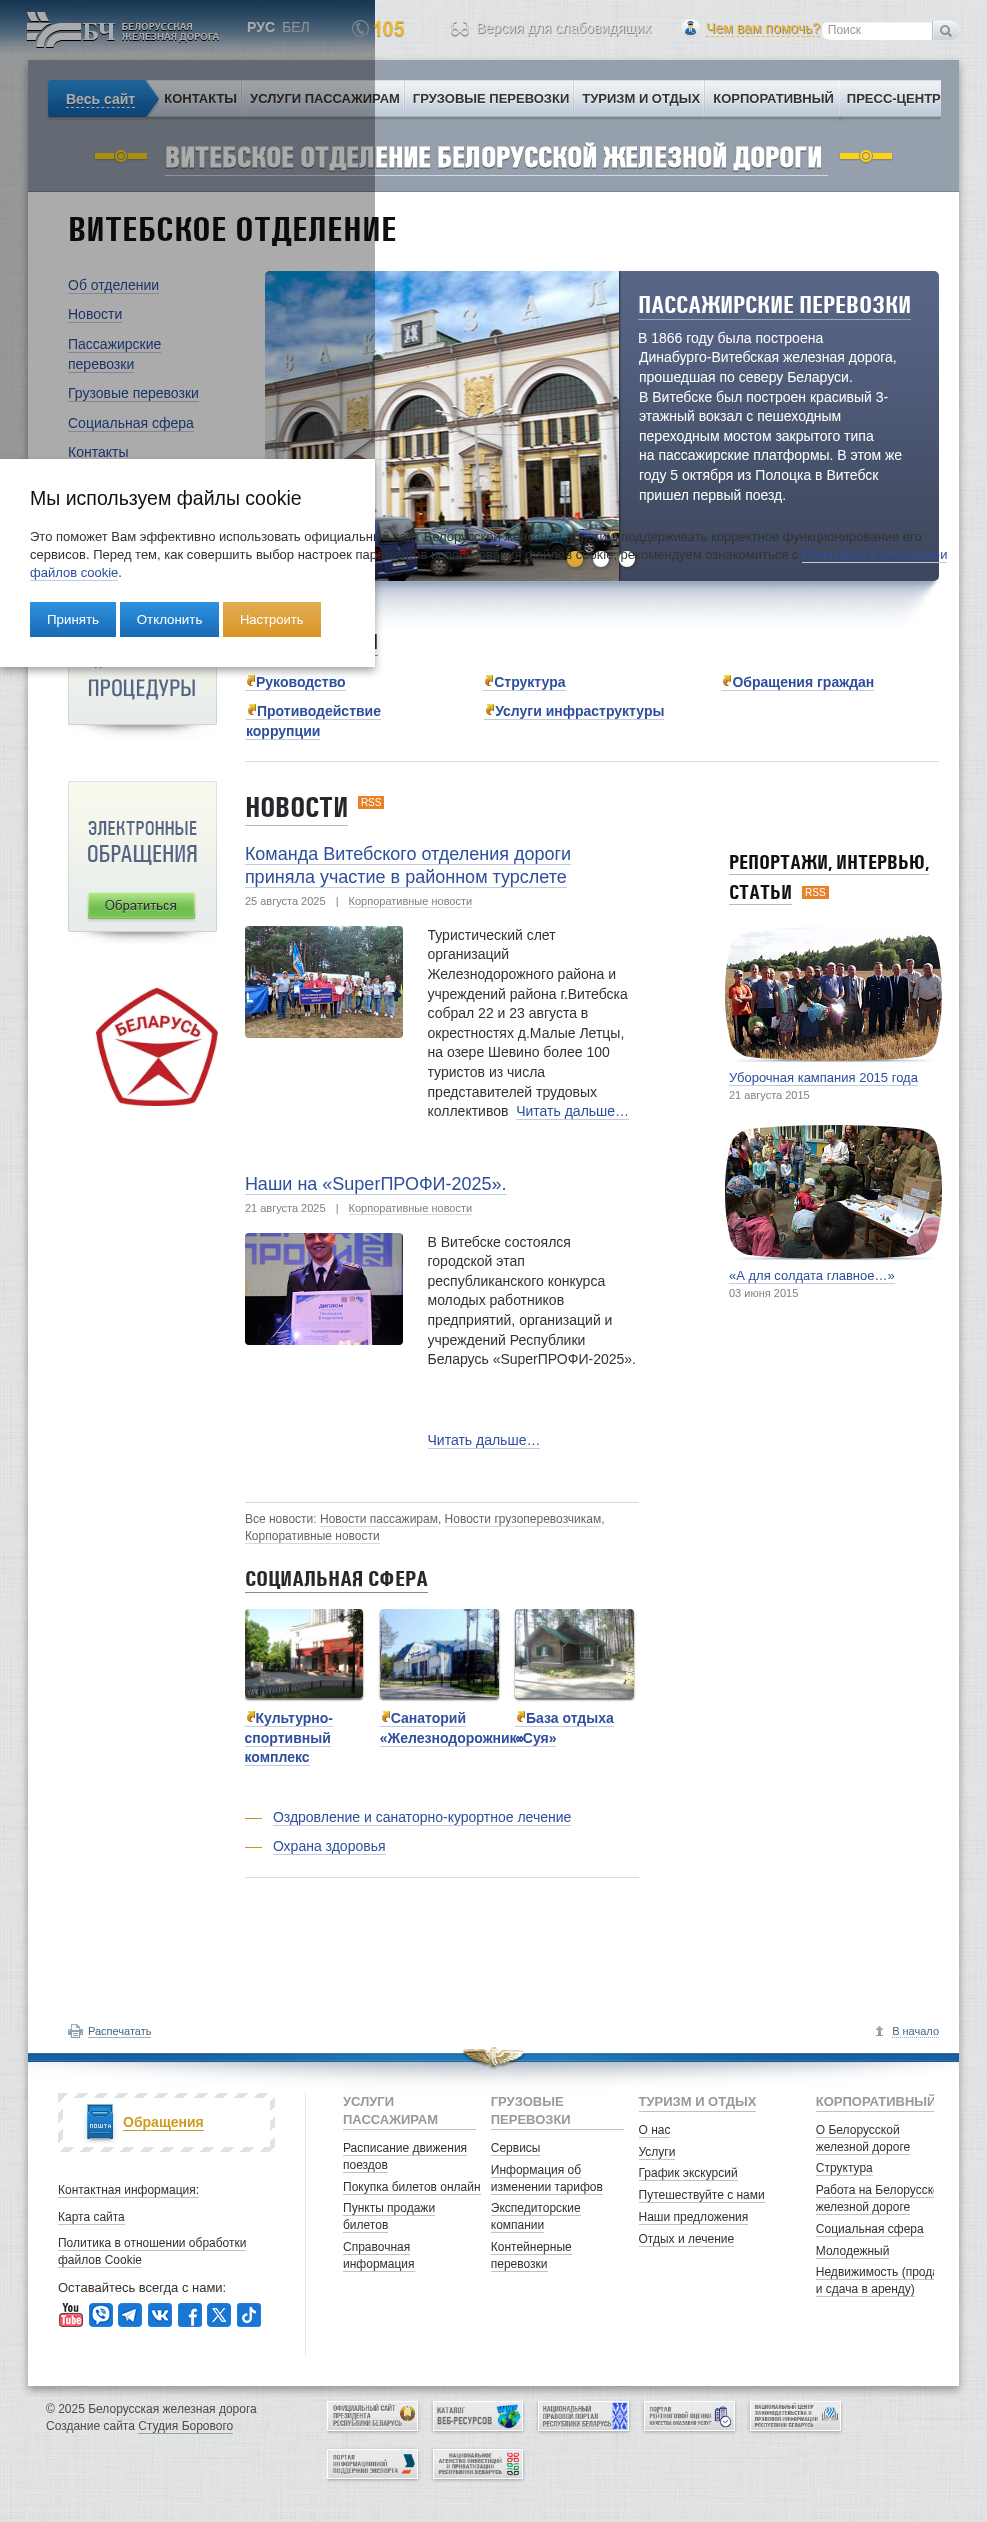Open the УСЛУГИ ПАССАЖИРАМ menu item
987x2522 pixels.
(325, 99)
